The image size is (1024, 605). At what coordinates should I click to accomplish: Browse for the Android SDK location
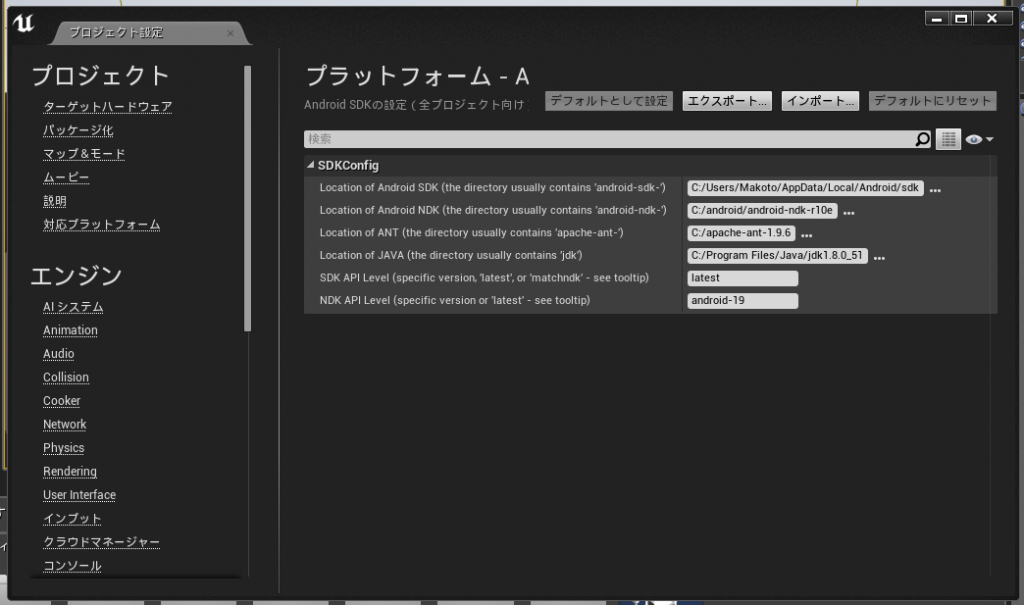[935, 190]
